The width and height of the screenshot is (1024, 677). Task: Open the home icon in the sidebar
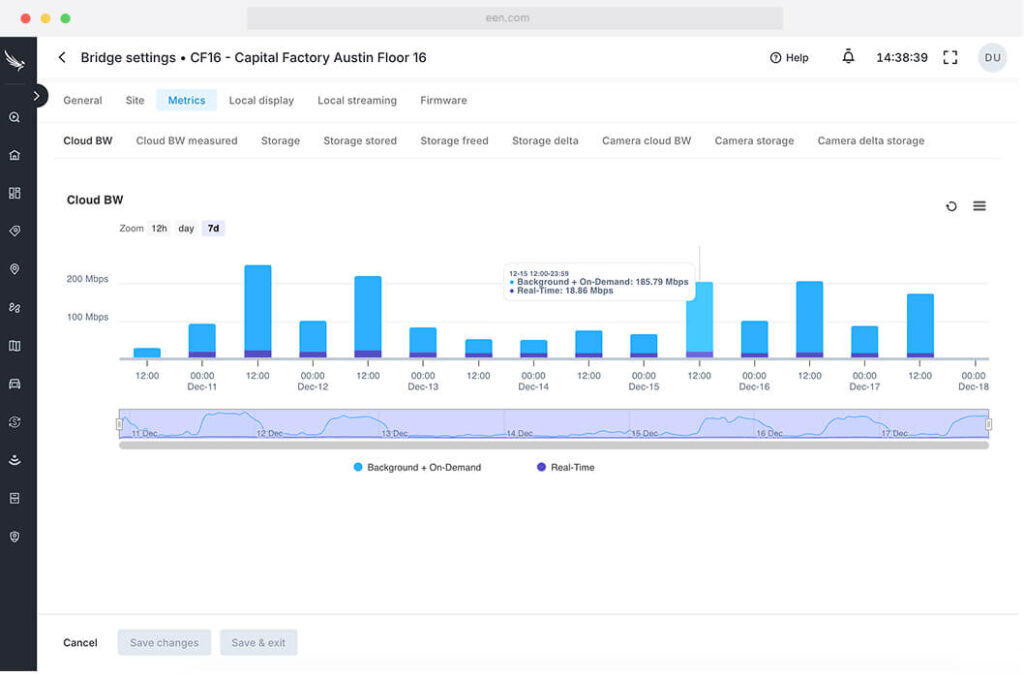pos(14,155)
